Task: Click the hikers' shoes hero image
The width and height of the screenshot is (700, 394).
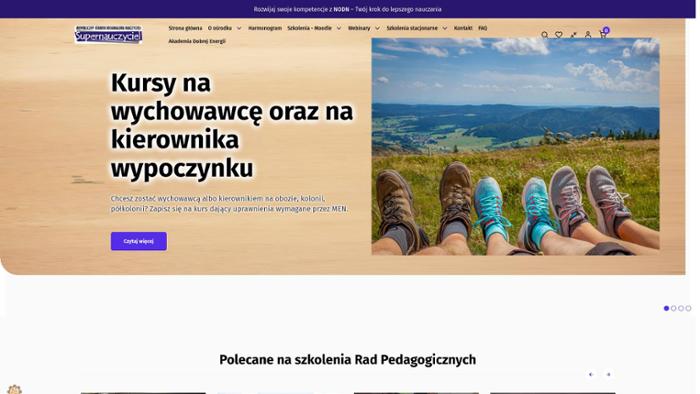Action: click(x=515, y=146)
